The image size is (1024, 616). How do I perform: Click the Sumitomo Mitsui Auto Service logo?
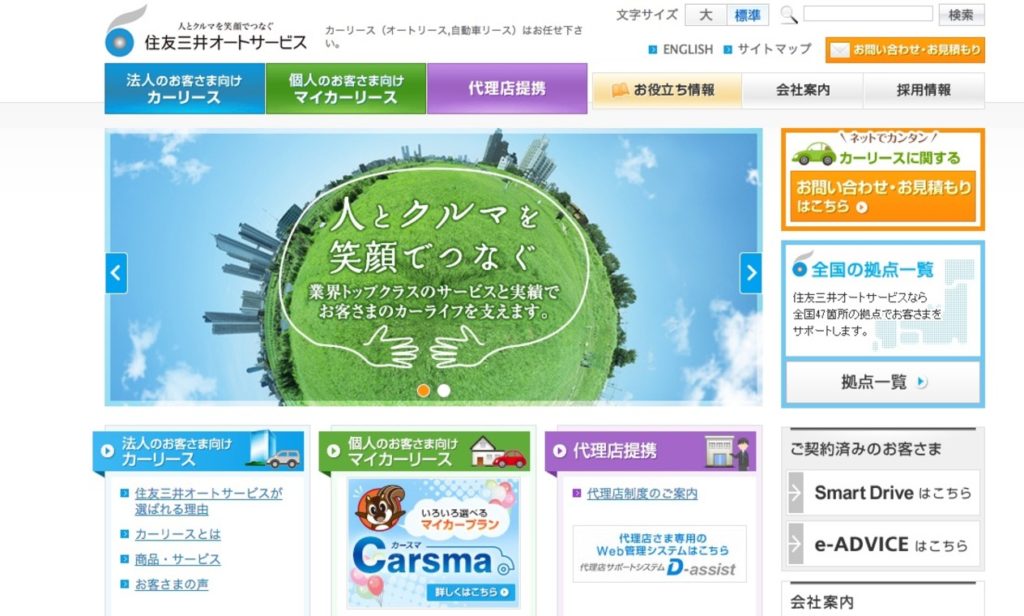[206, 31]
